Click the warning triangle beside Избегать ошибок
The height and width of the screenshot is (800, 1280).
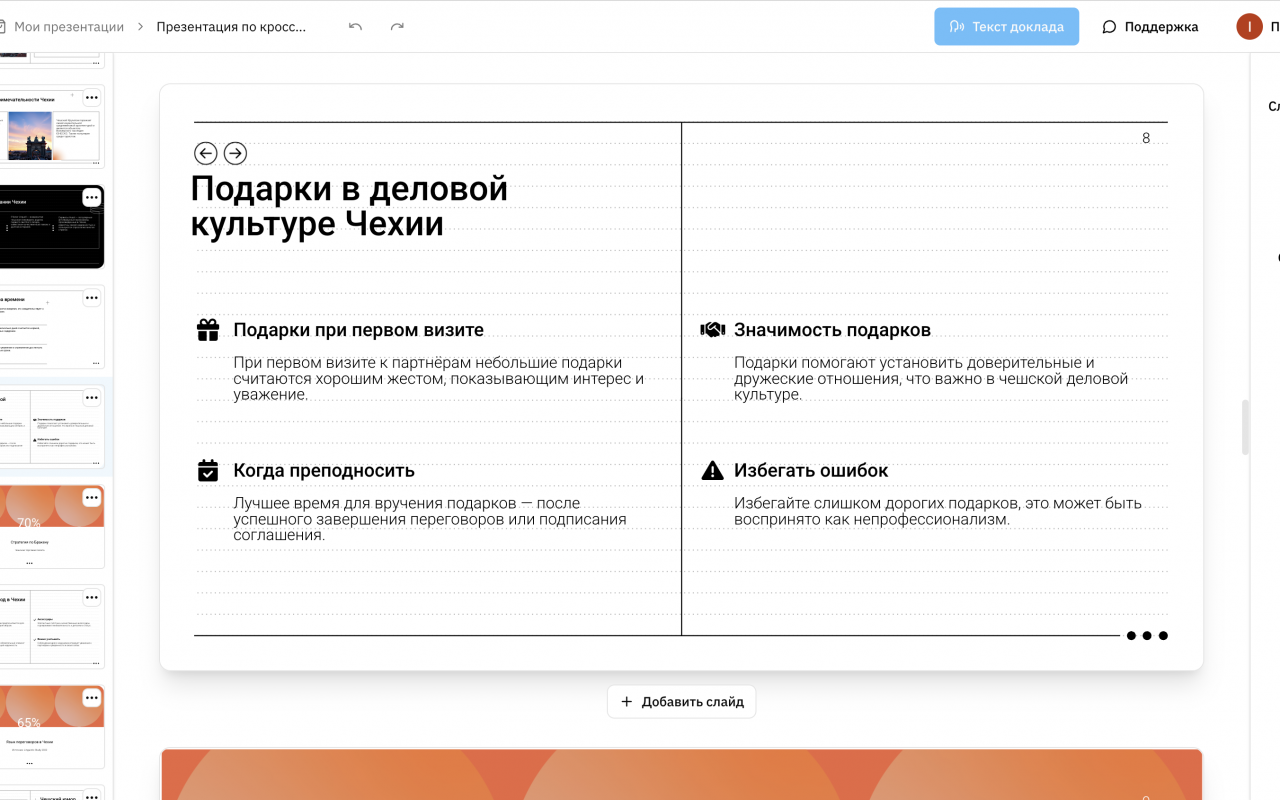[x=712, y=470]
